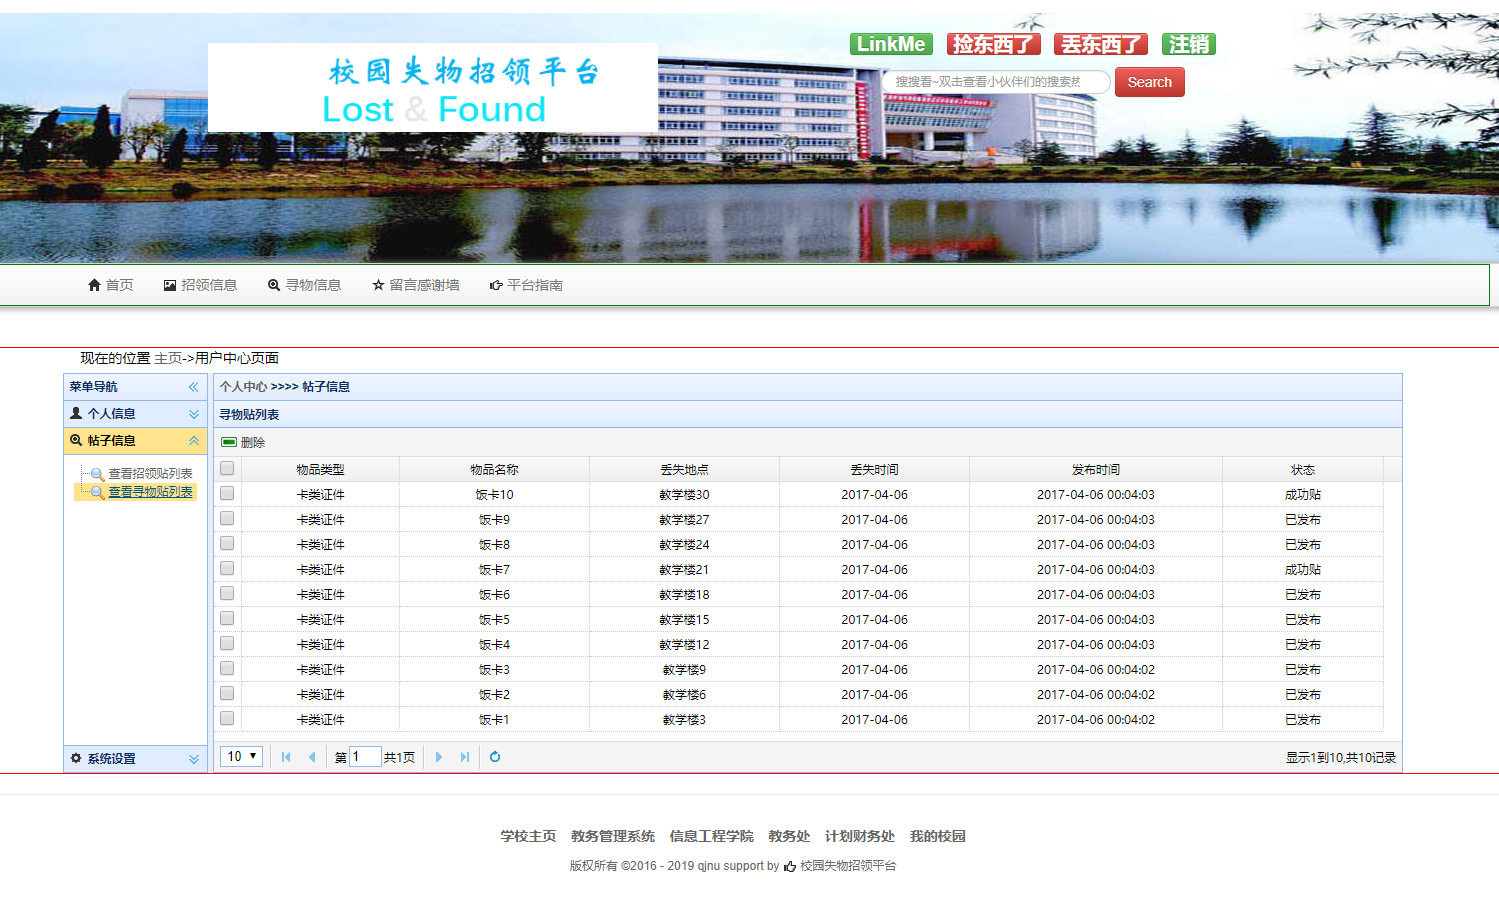Go to the first page arrow icon

[286, 757]
